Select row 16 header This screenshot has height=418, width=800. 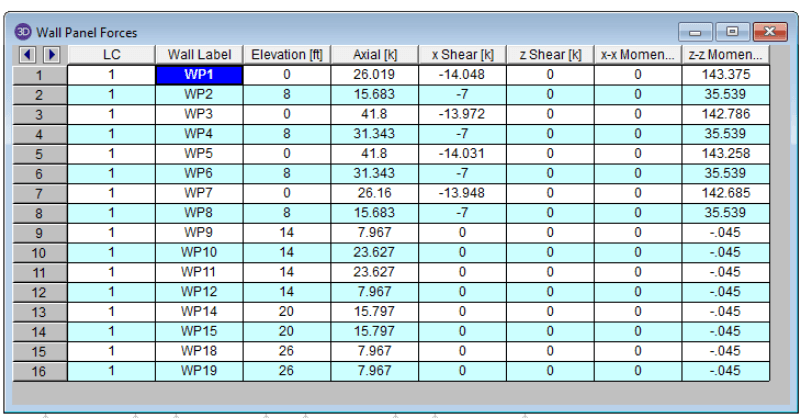pos(40,371)
